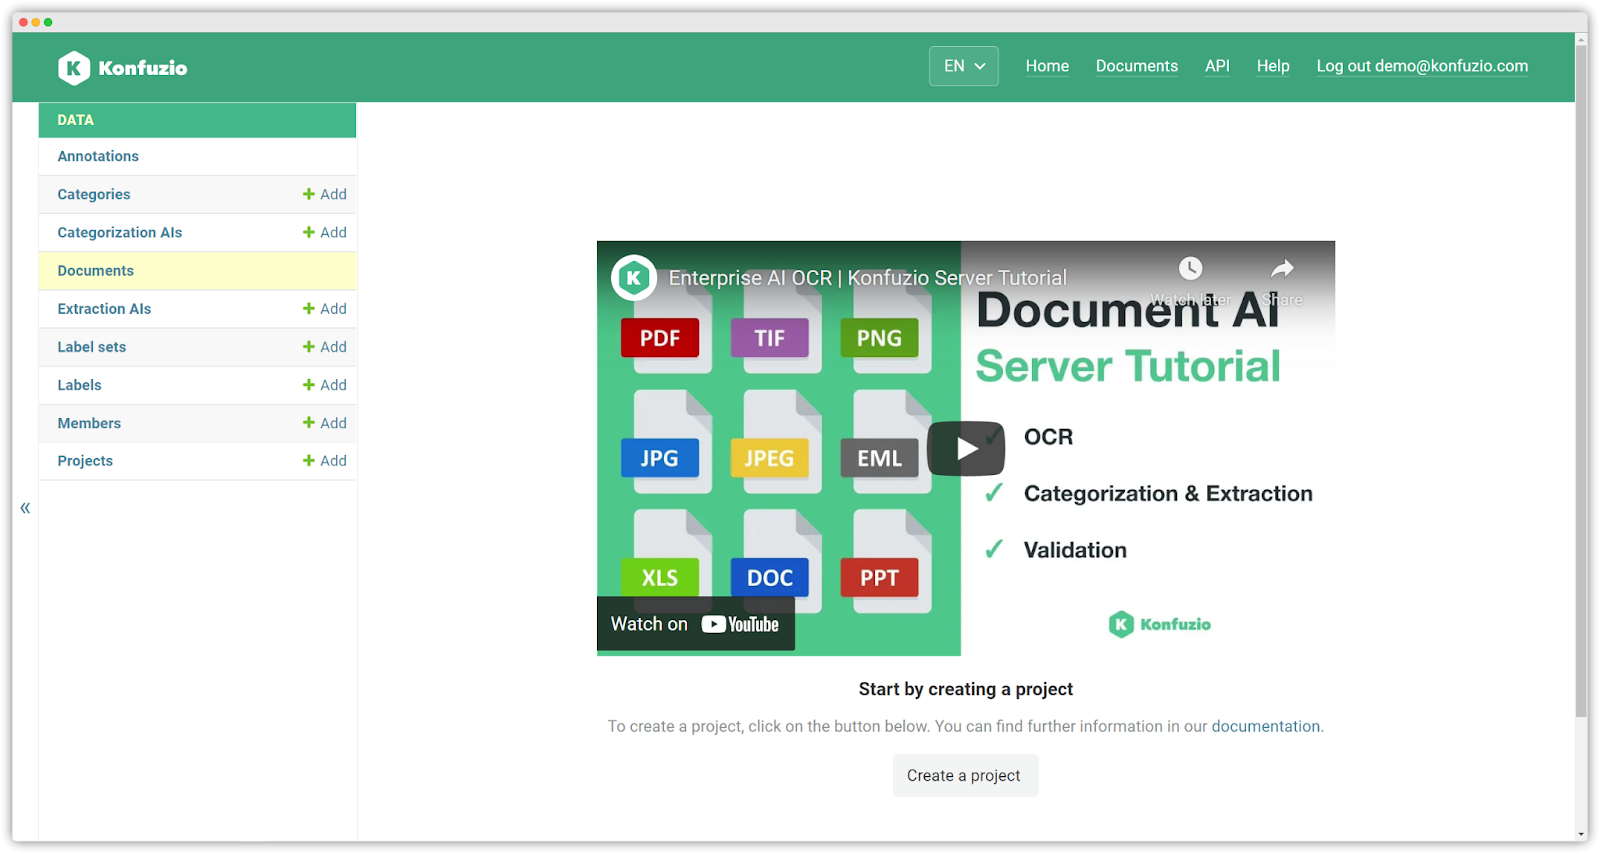Click Watch on YouTube button

coord(696,624)
